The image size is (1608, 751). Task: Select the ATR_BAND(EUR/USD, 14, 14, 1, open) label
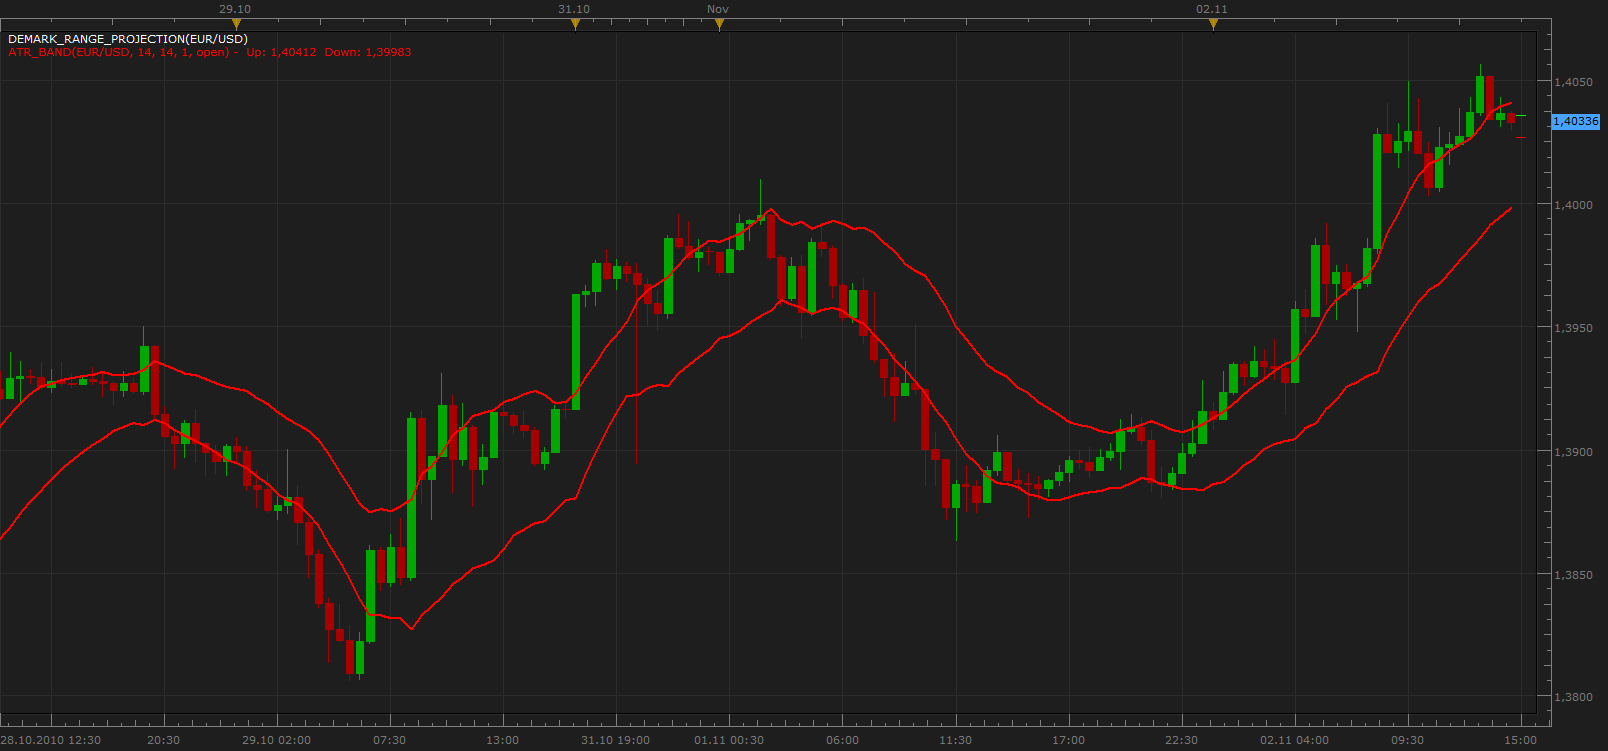(x=119, y=52)
